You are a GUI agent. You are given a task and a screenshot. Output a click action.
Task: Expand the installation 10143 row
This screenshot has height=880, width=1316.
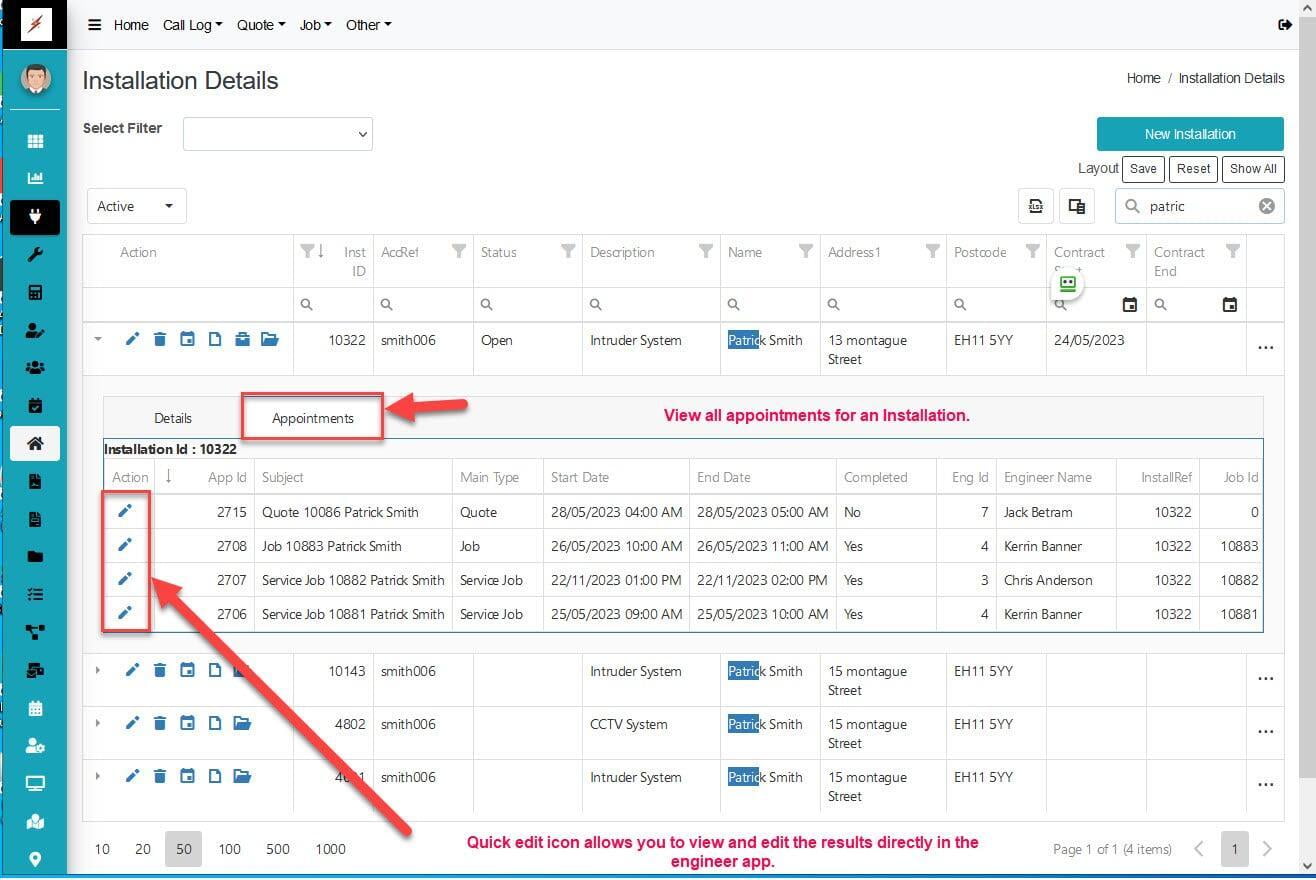[x=98, y=671]
